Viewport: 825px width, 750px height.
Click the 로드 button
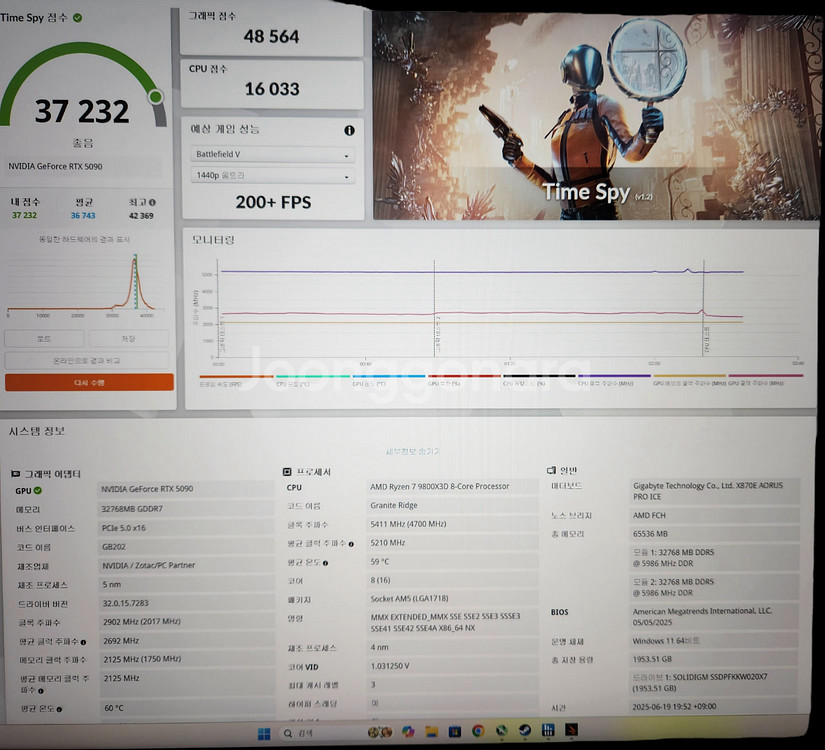tap(44, 339)
